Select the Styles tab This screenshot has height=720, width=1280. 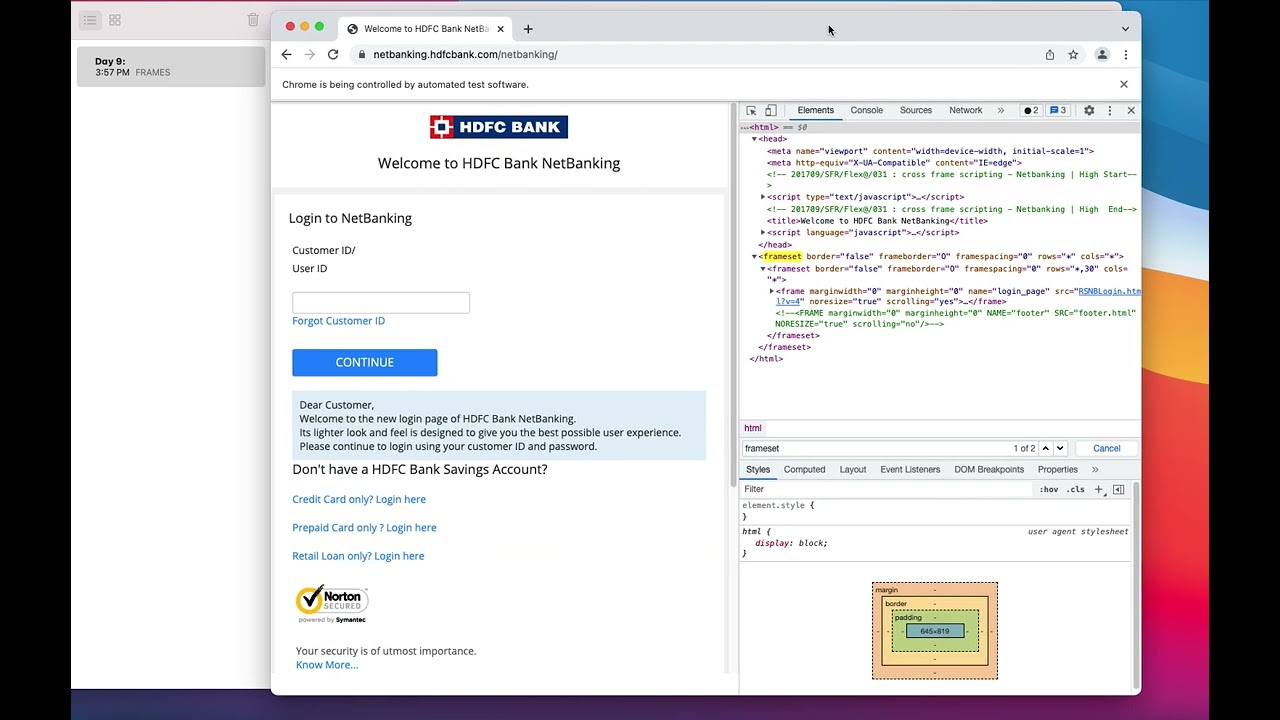tap(758, 470)
